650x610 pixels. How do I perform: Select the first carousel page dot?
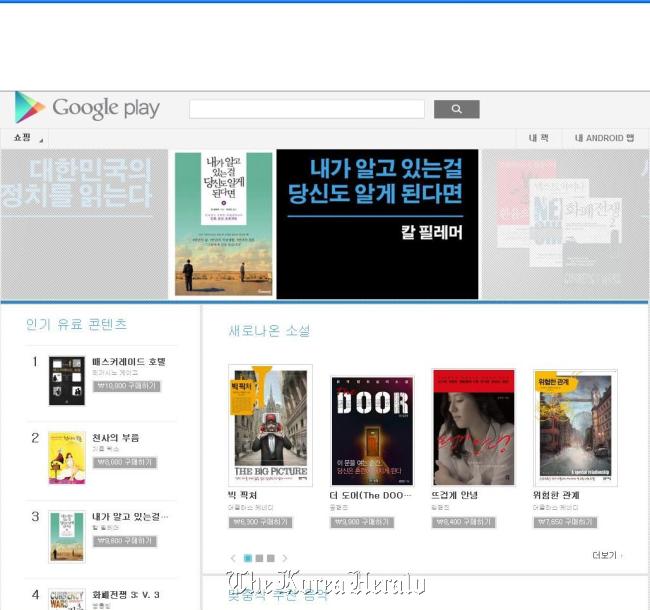pos(248,558)
